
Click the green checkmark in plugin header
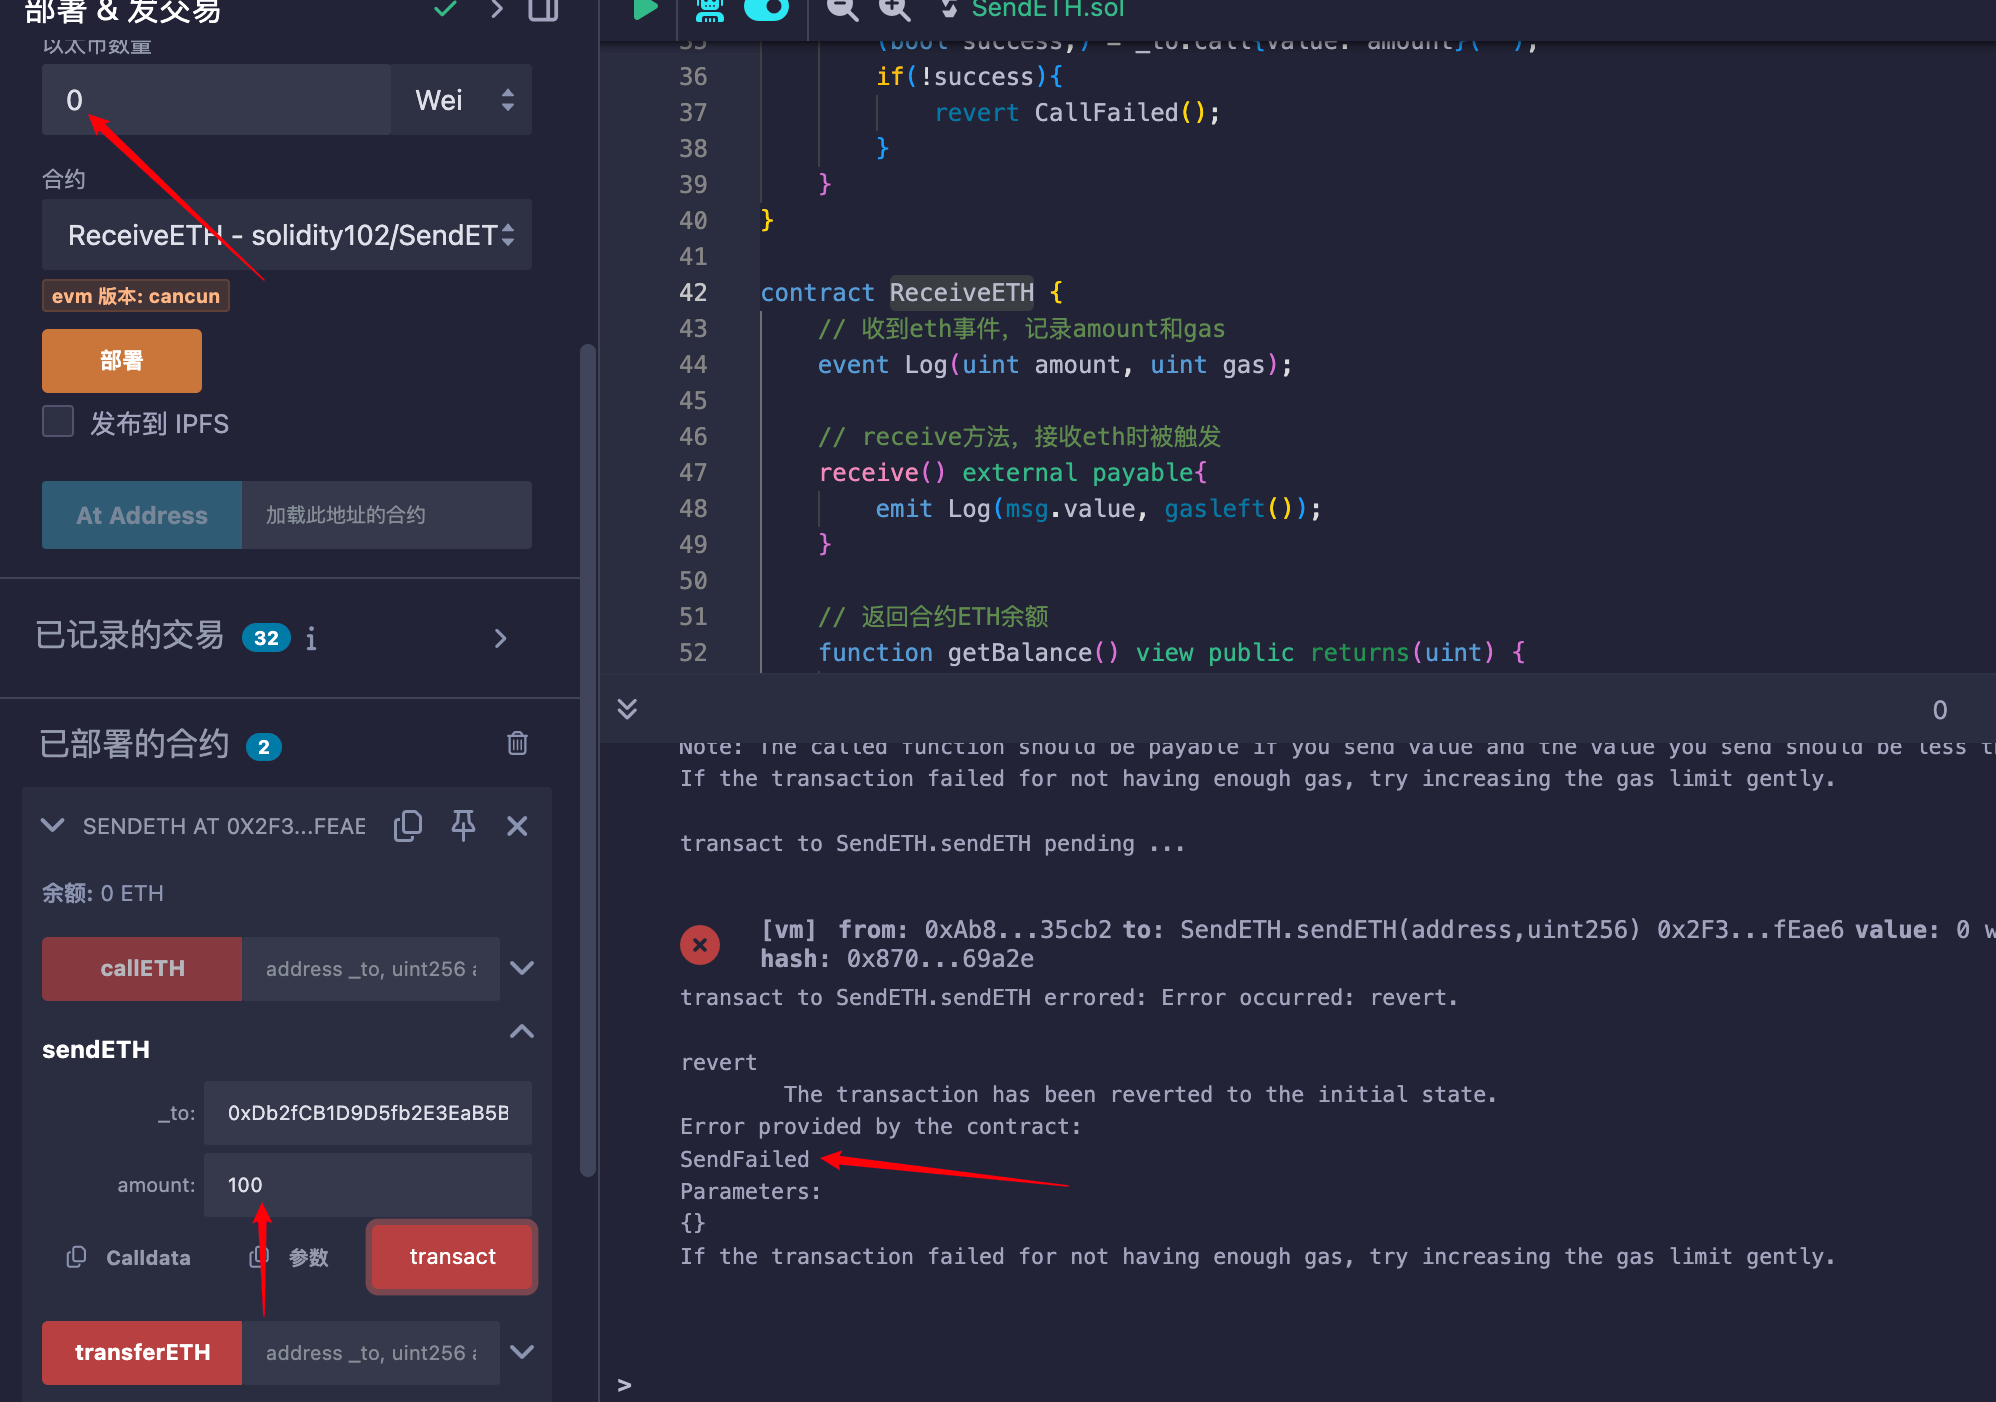click(x=445, y=9)
